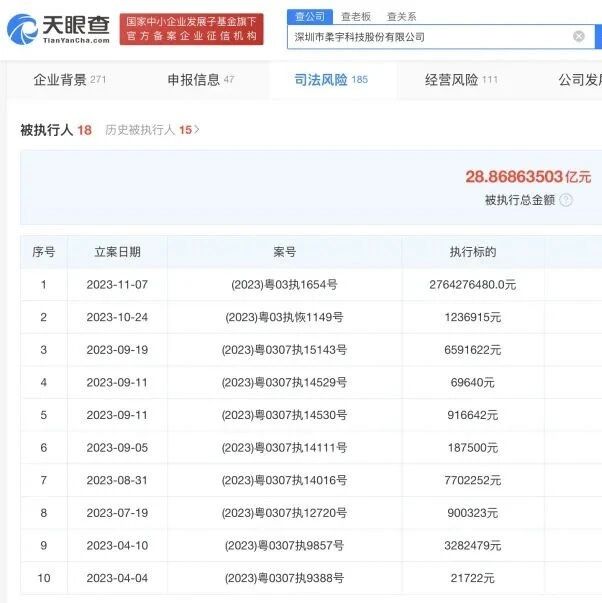
Task: Click the amount 900323元
Action: pyautogui.click(x=473, y=513)
